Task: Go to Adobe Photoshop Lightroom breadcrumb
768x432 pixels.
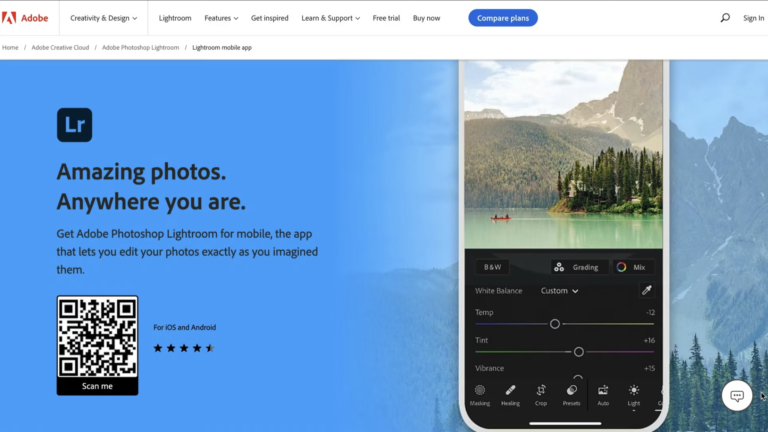Action: tap(141, 48)
